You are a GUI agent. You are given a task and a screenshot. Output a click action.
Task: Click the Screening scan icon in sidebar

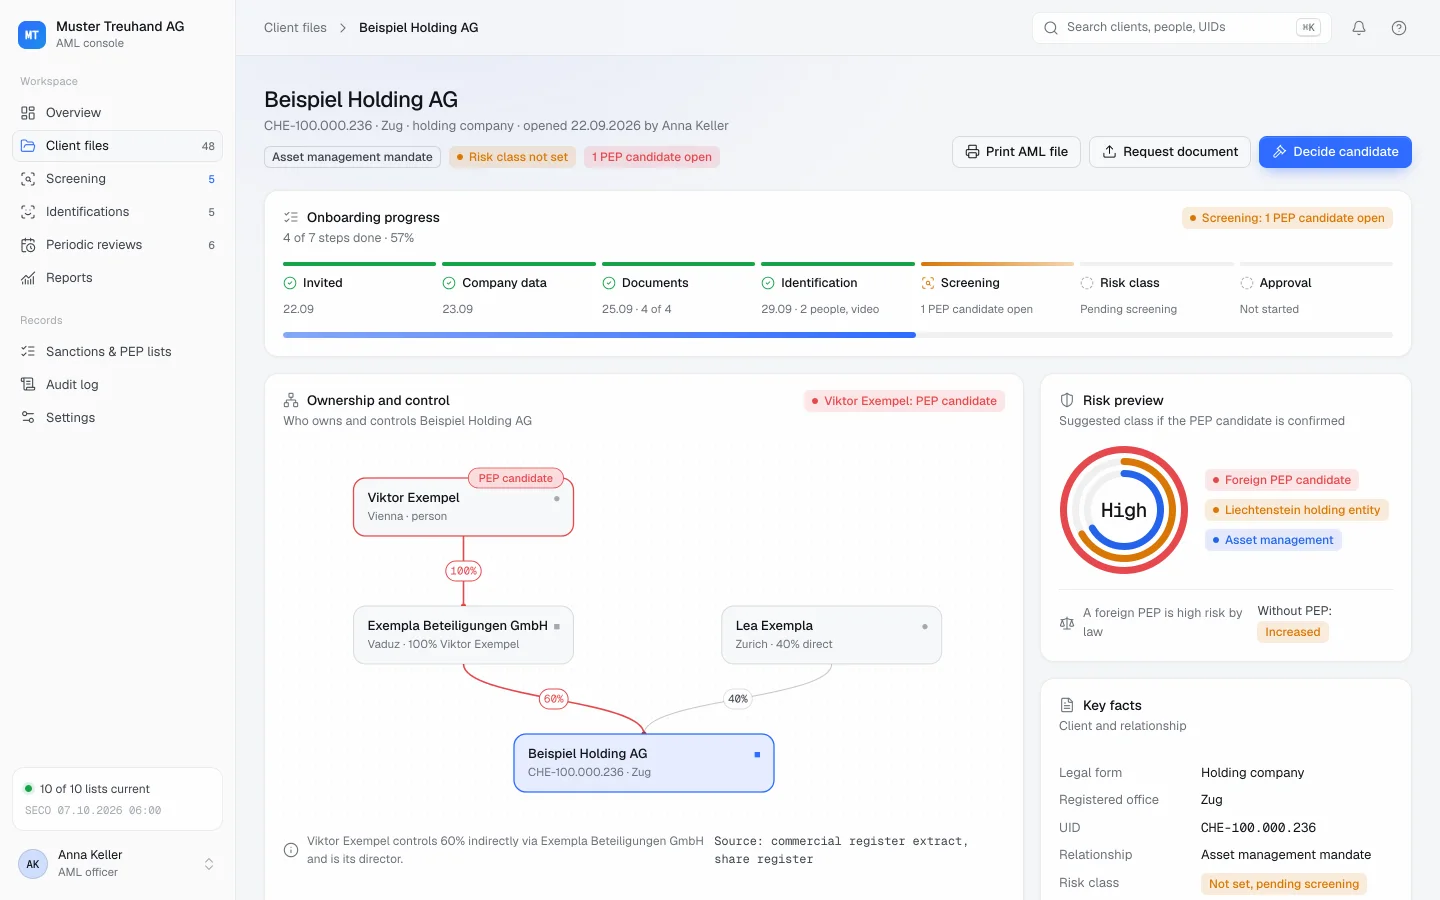(x=28, y=179)
